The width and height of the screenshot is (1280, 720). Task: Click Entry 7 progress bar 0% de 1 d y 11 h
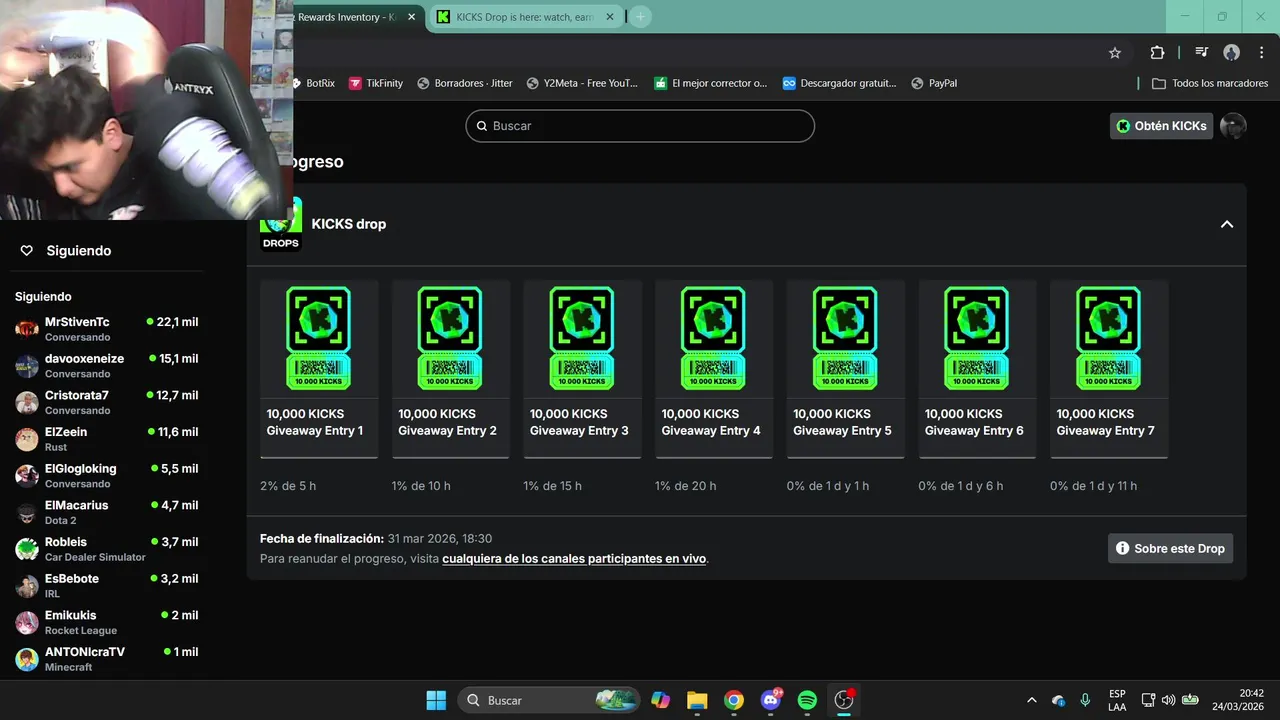pyautogui.click(x=1108, y=457)
